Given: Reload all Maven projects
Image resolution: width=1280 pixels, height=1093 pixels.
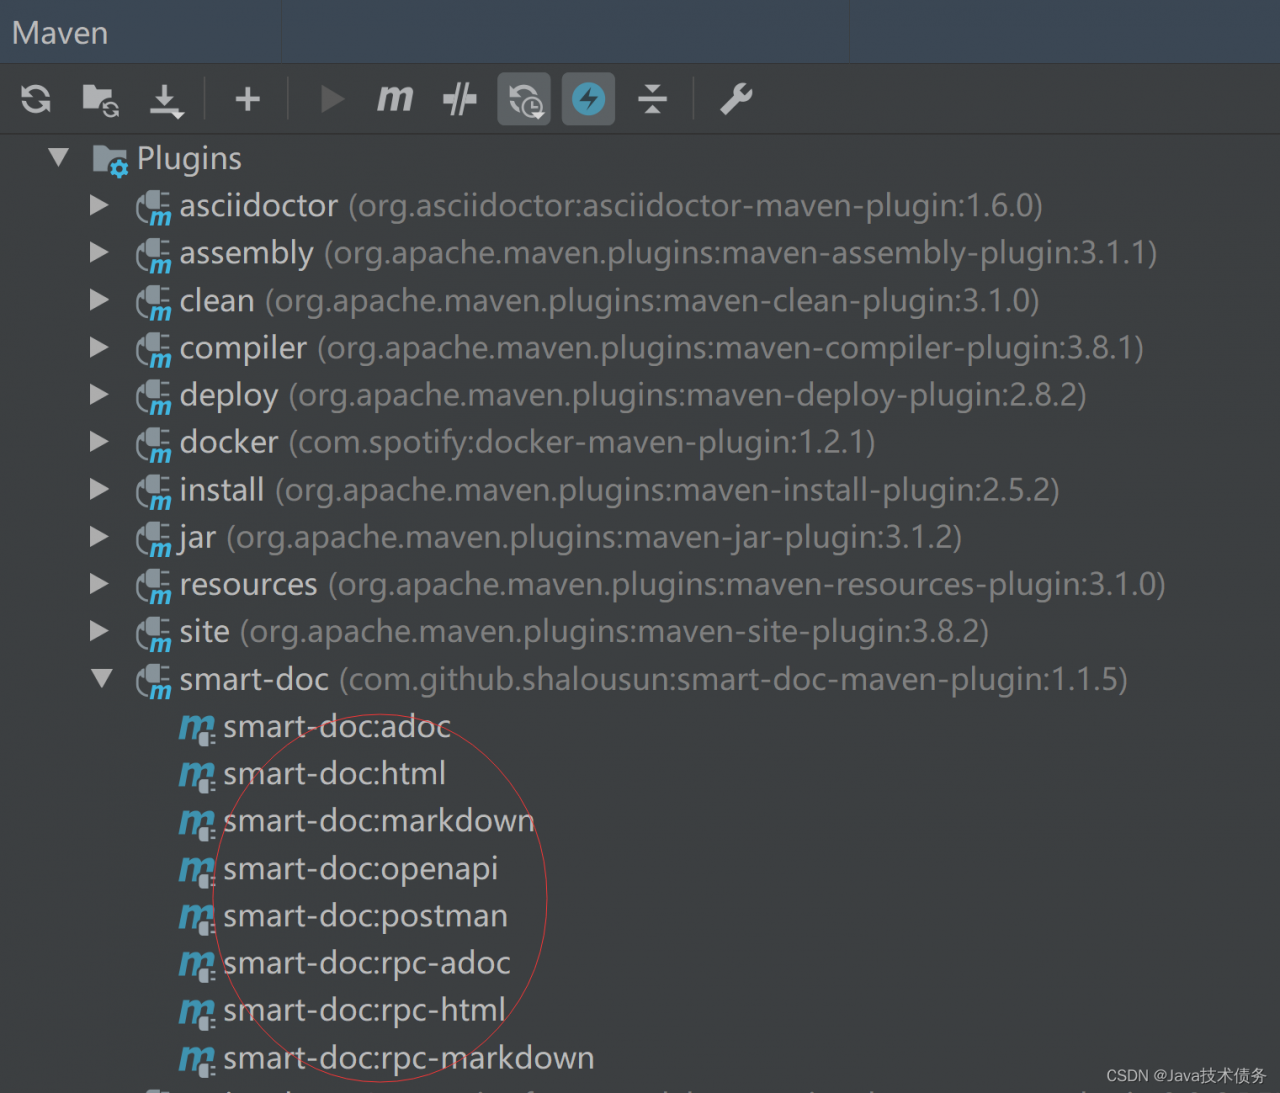Looking at the screenshot, I should [x=36, y=99].
